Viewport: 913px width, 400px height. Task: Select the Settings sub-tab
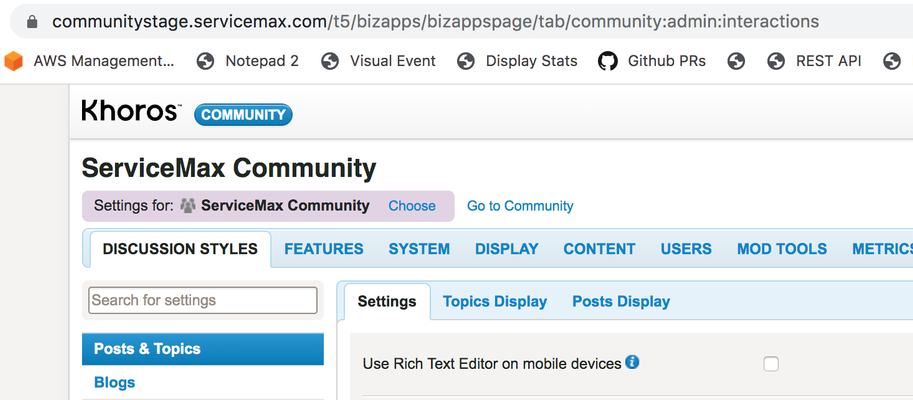point(387,302)
